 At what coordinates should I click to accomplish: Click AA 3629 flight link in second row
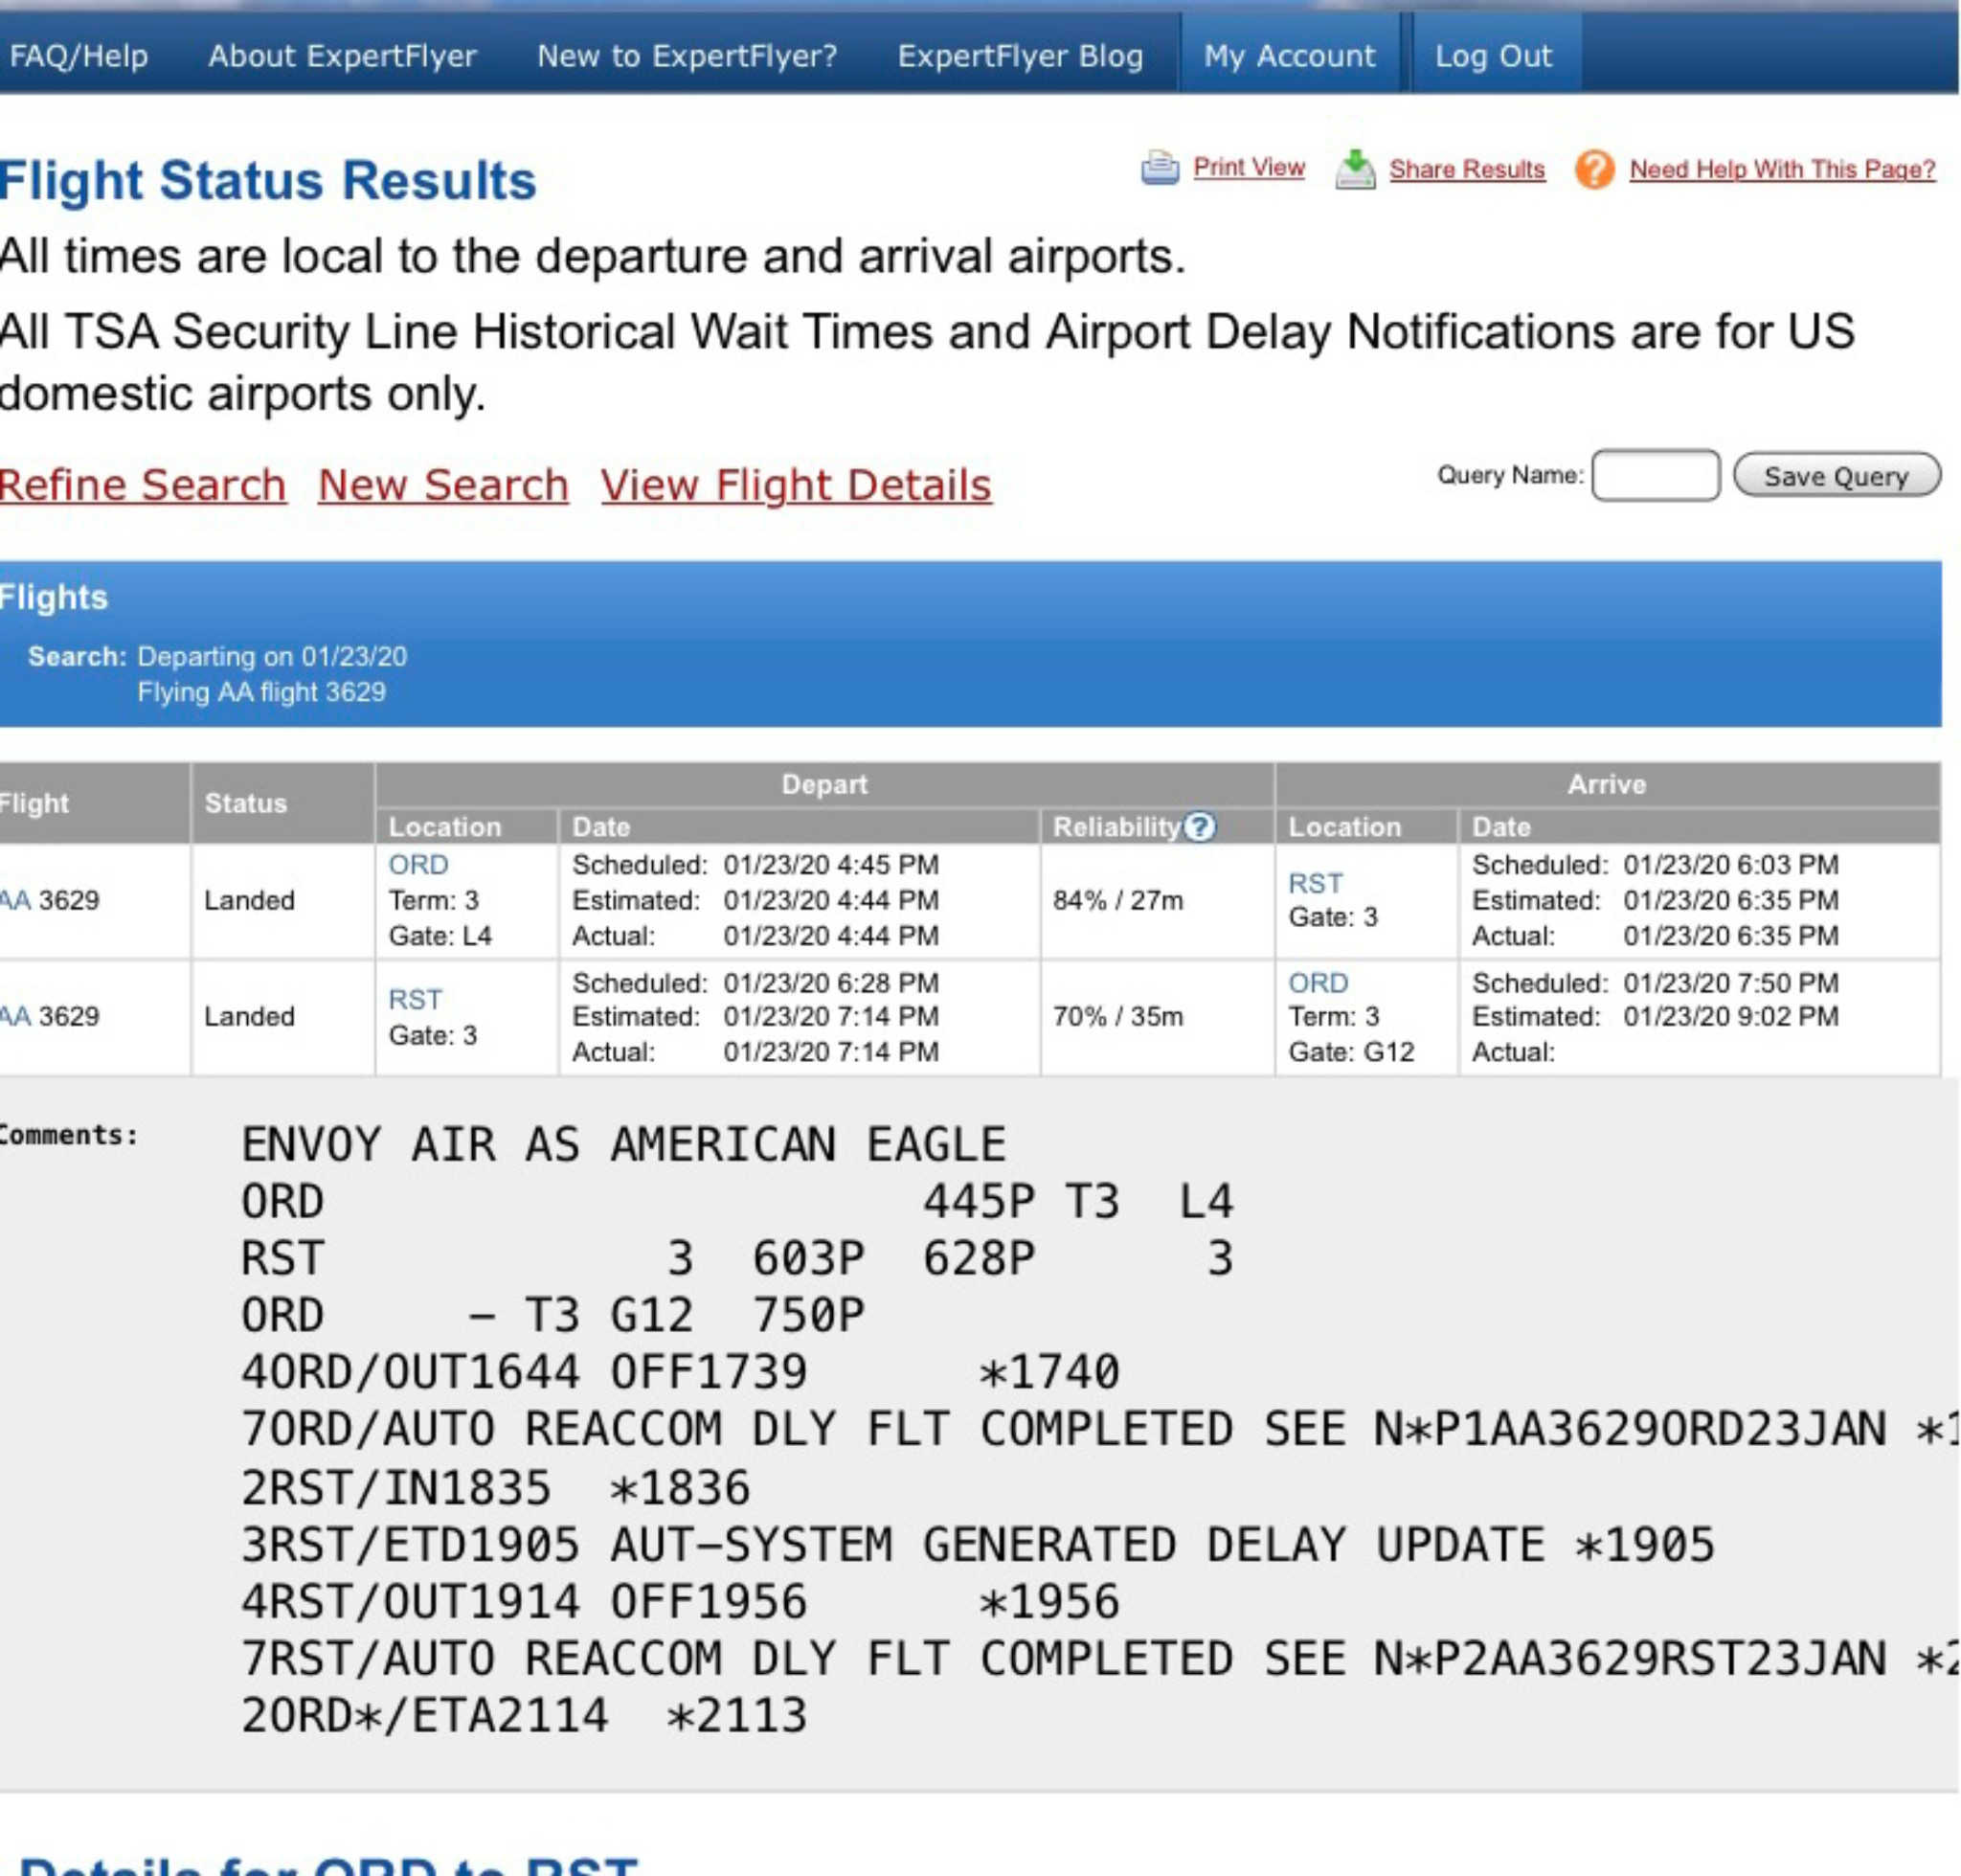point(49,1016)
